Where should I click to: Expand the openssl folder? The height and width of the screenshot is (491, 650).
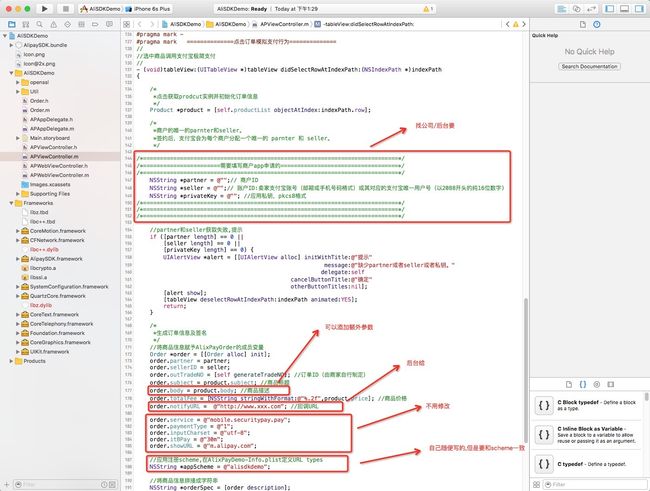click(18, 82)
